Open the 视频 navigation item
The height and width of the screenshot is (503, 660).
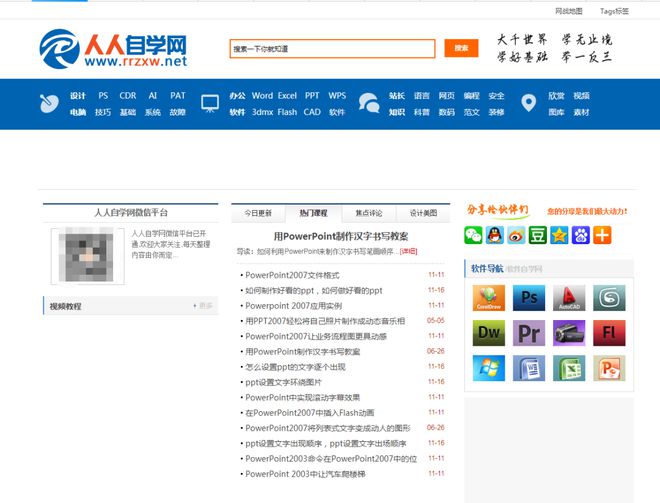pyautogui.click(x=581, y=96)
